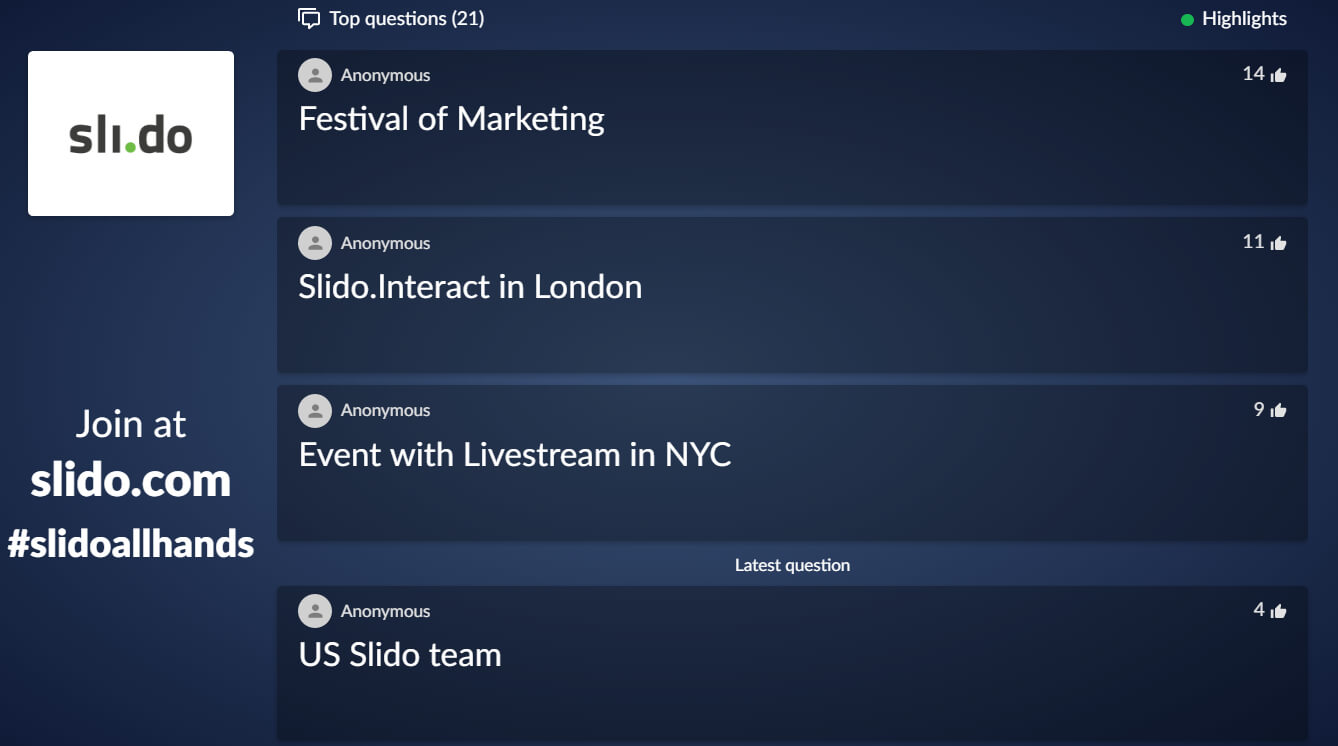This screenshot has width=1338, height=746.
Task: Click the Top questions speech bubble icon
Action: tap(309, 19)
